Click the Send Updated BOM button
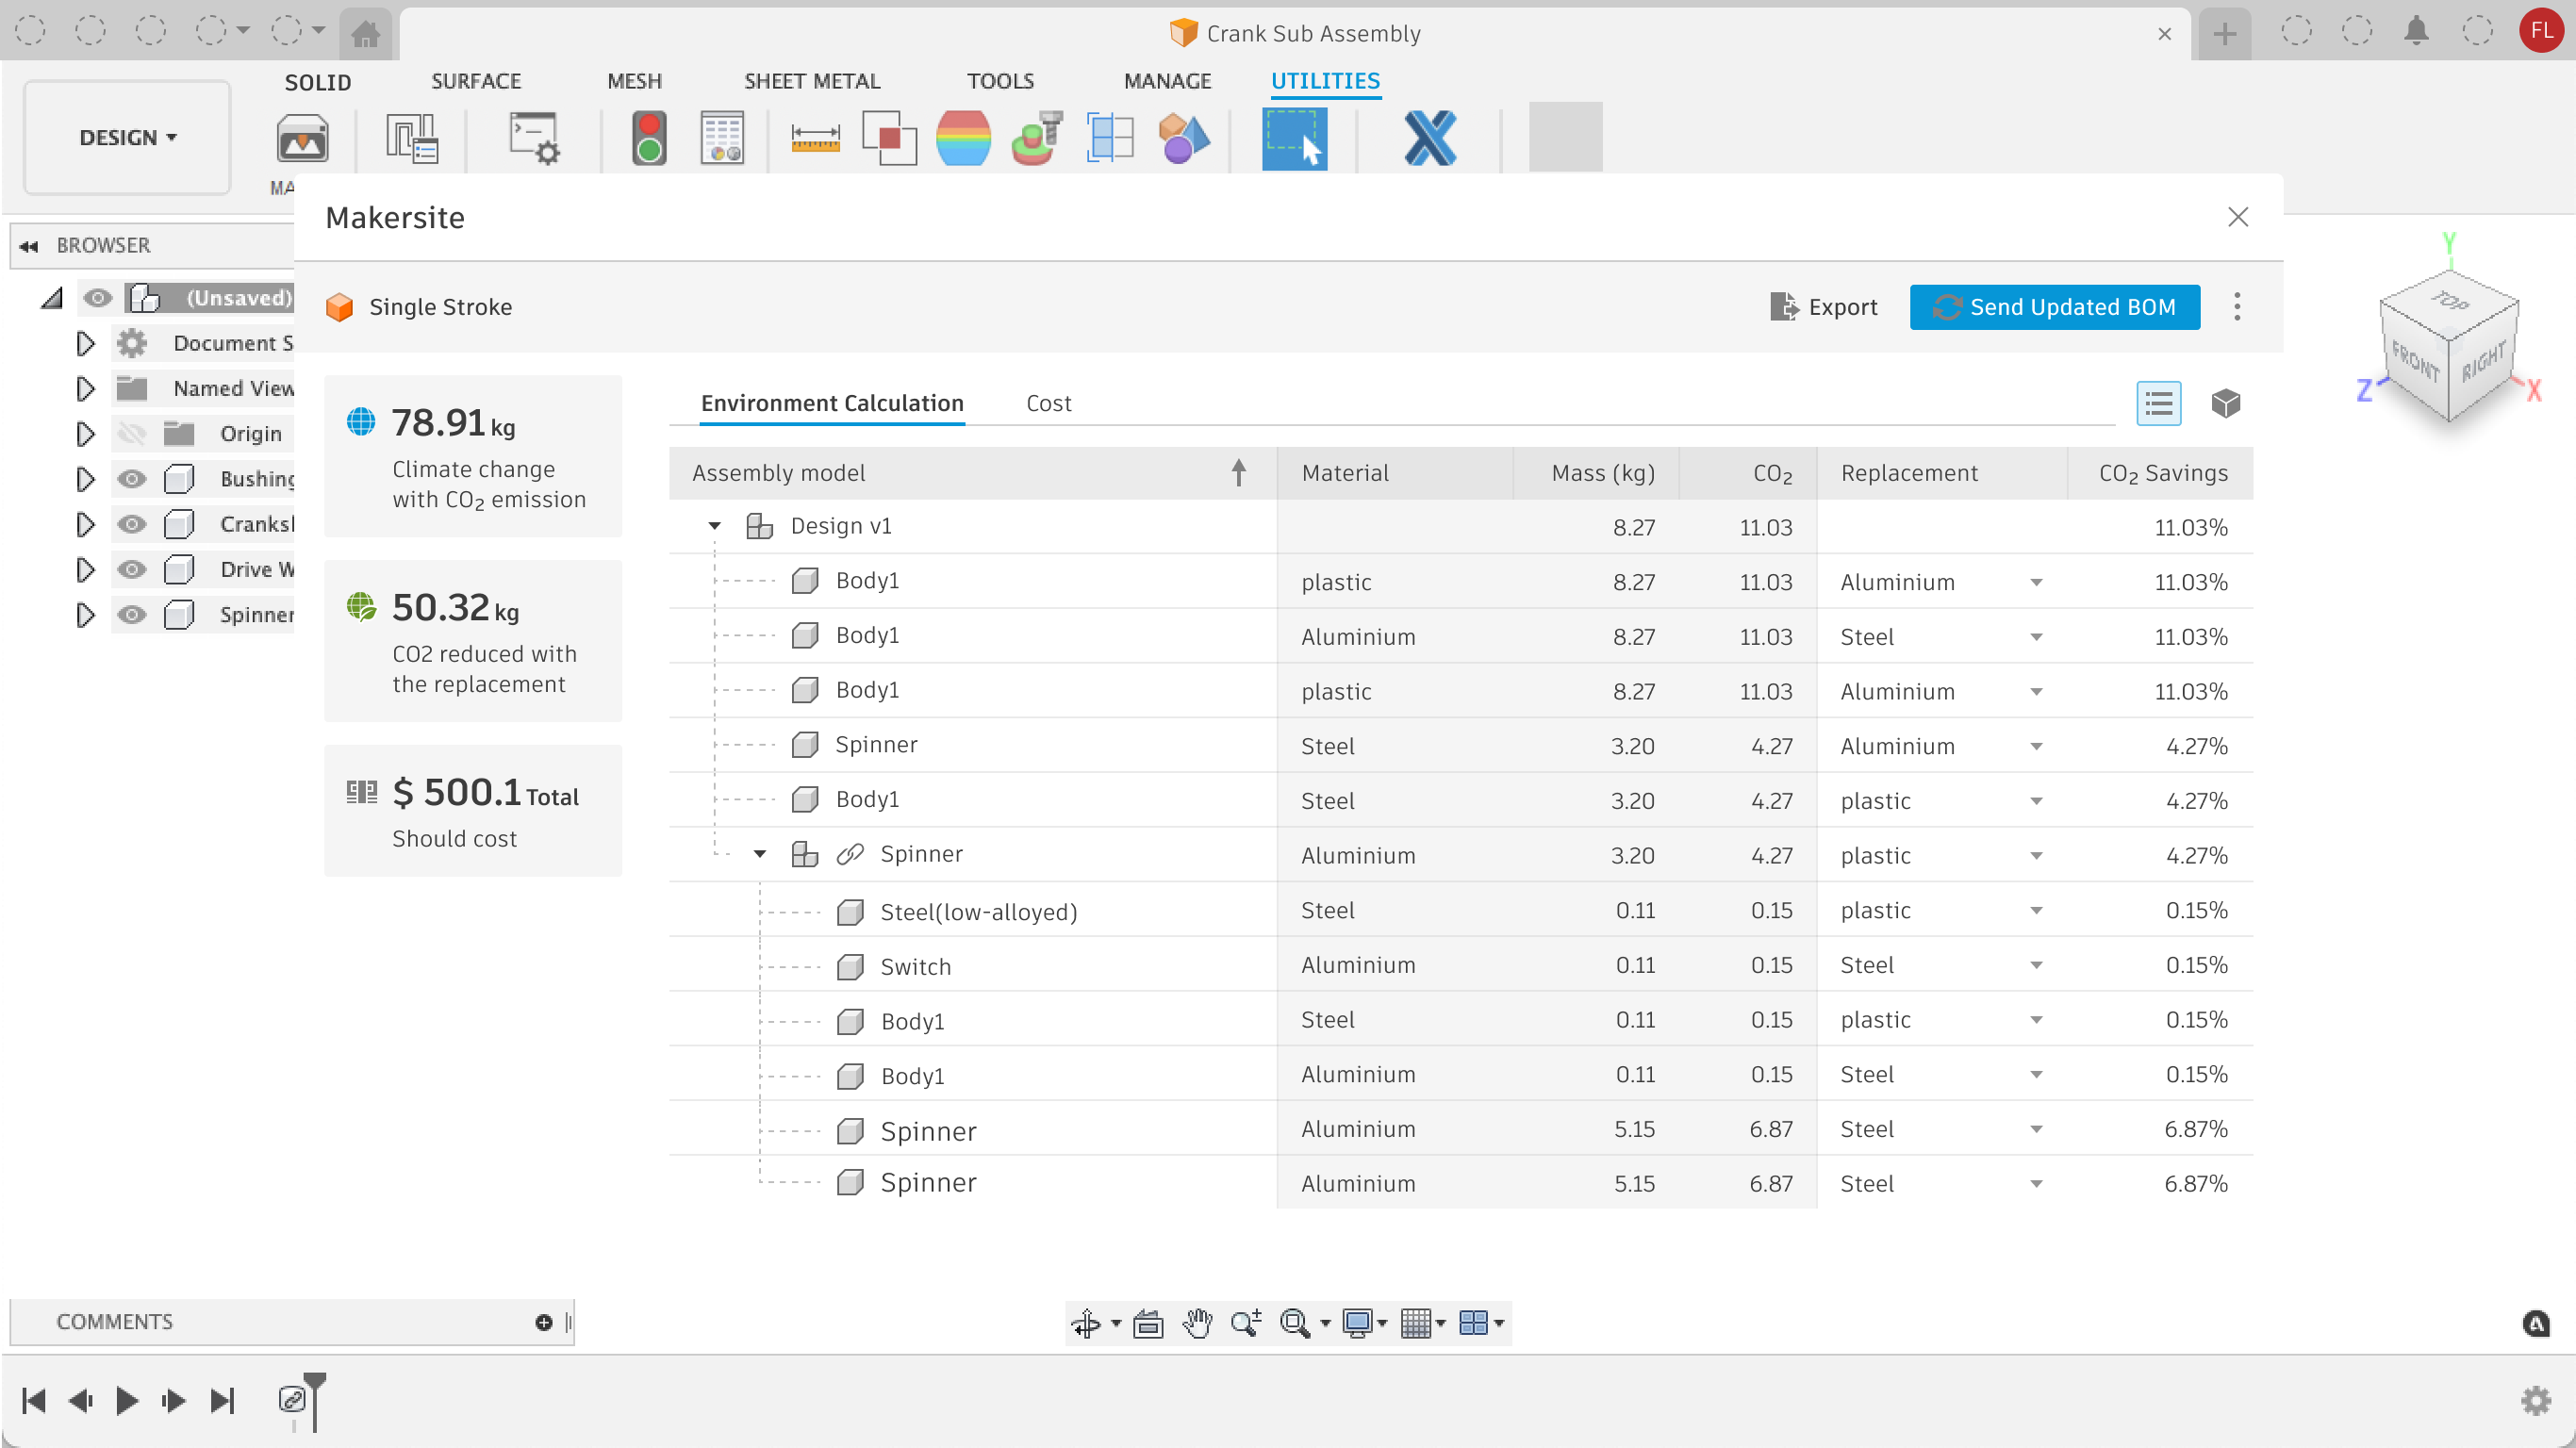Screen dimensions: 2576x1448 pos(2054,307)
